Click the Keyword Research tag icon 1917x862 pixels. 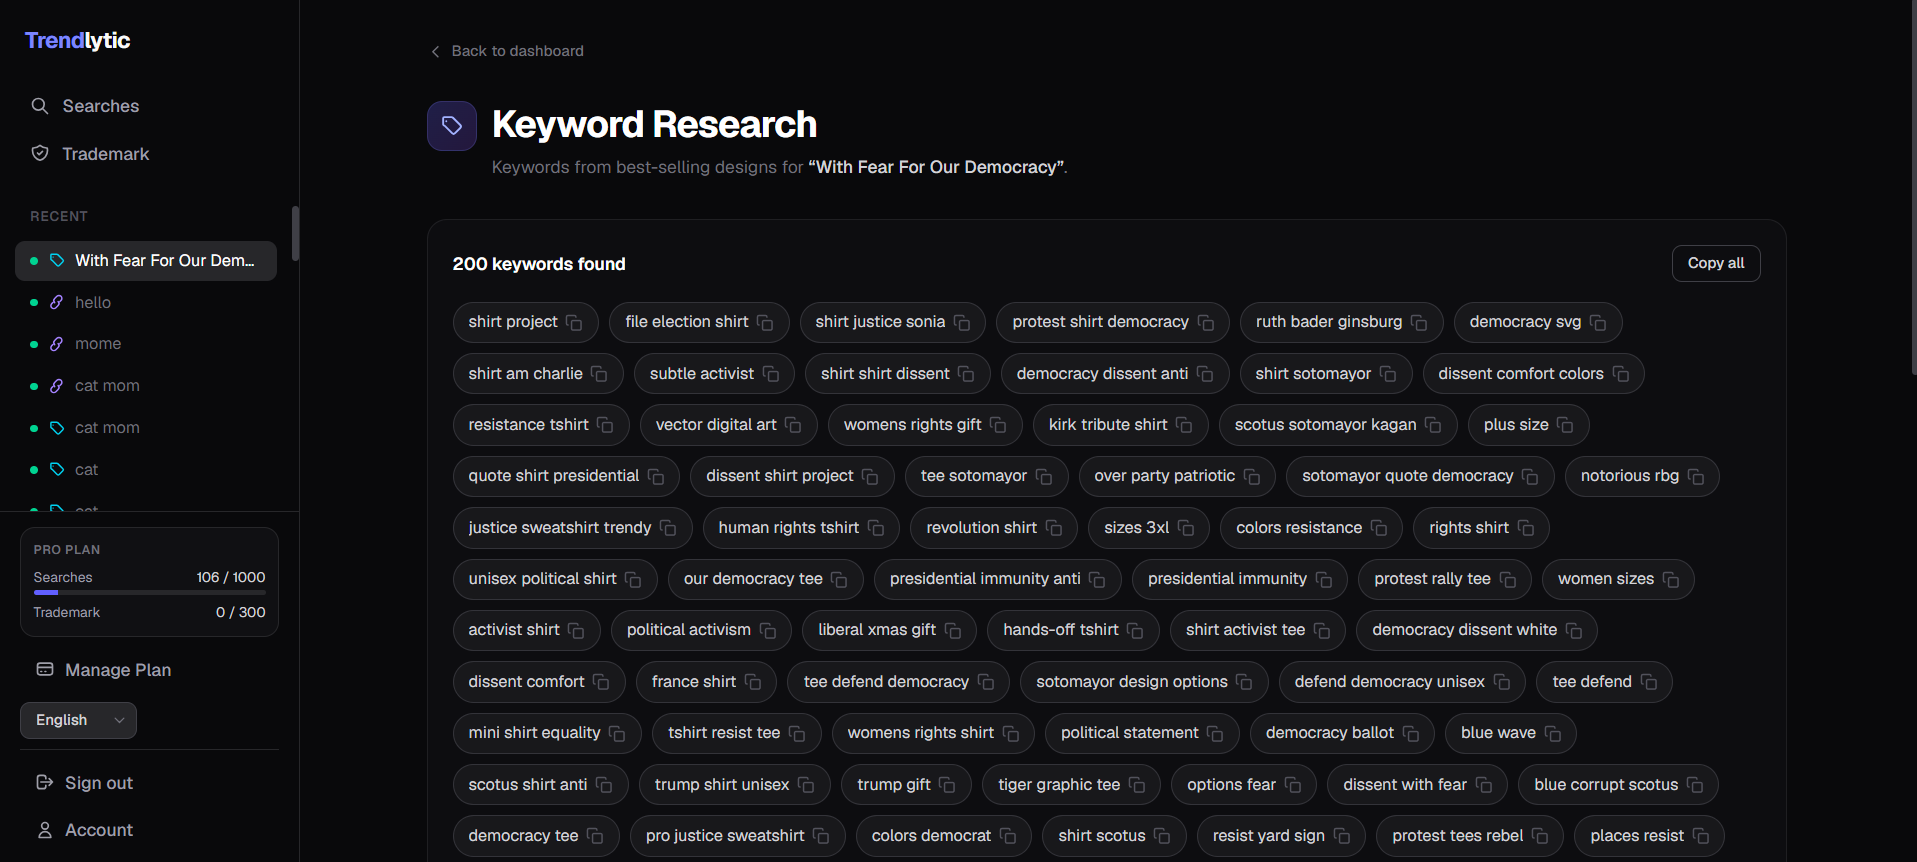click(x=452, y=126)
